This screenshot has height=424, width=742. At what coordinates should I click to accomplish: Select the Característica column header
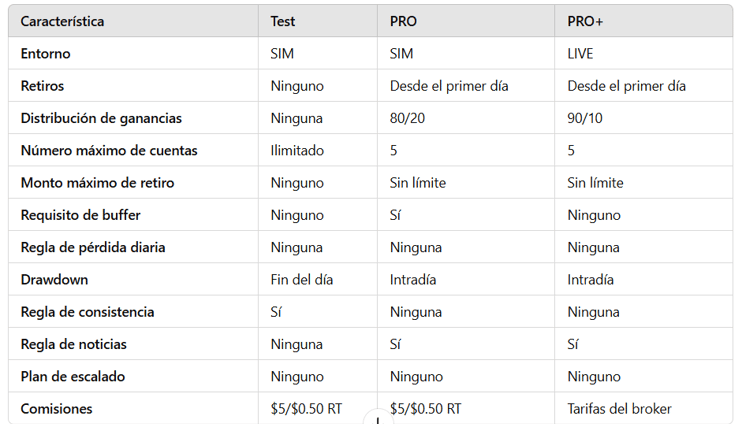click(62, 22)
